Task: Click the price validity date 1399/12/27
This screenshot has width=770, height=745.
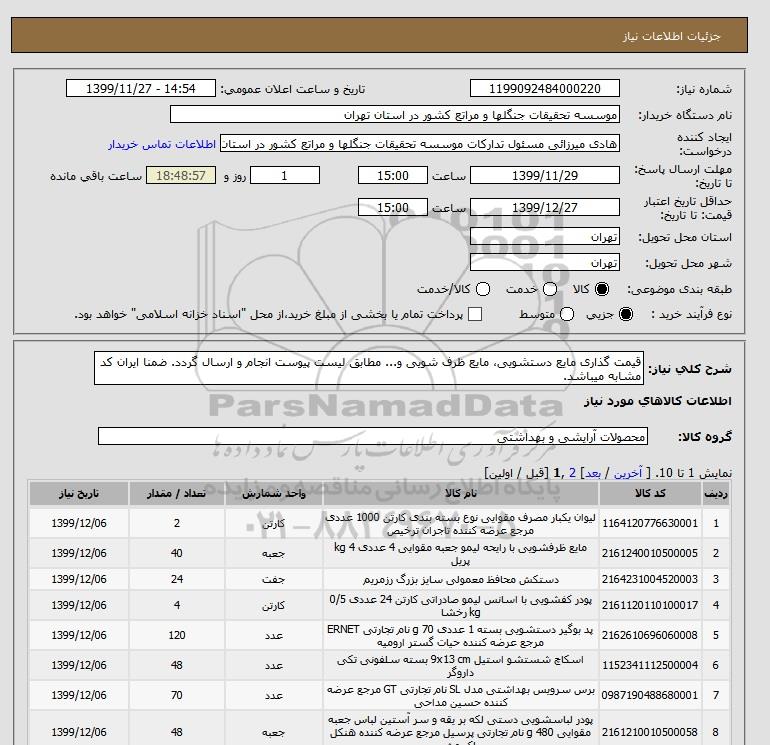Action: point(545,207)
